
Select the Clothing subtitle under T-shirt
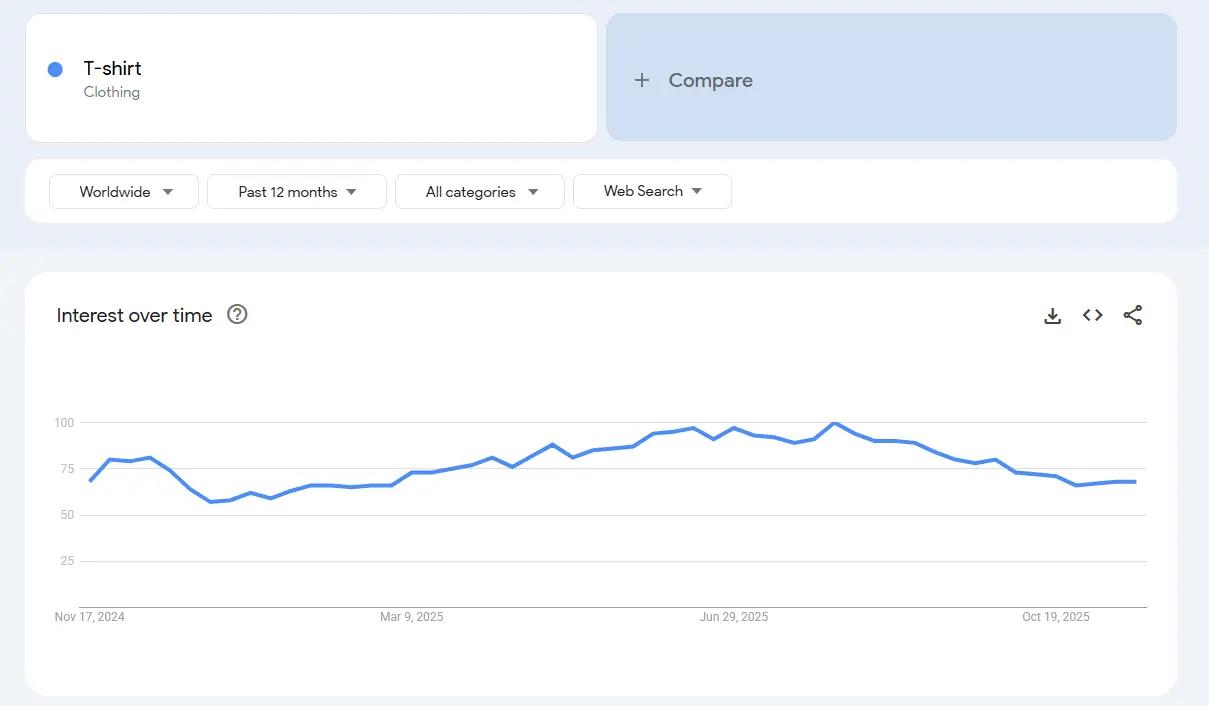point(112,92)
